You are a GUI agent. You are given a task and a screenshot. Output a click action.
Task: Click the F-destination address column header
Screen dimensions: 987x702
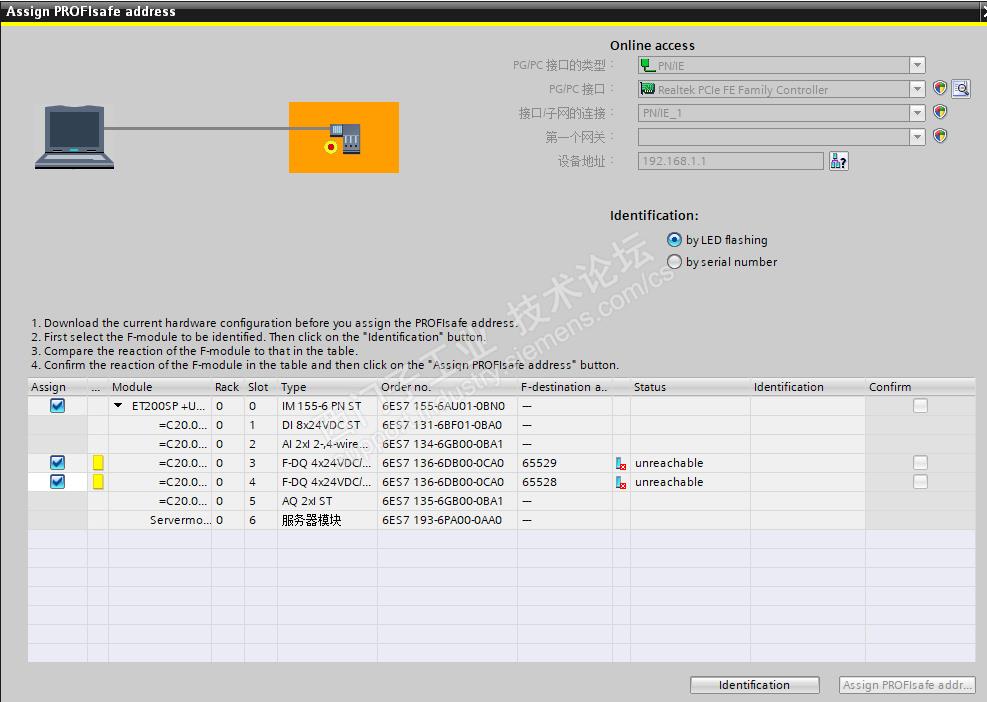[x=565, y=387]
